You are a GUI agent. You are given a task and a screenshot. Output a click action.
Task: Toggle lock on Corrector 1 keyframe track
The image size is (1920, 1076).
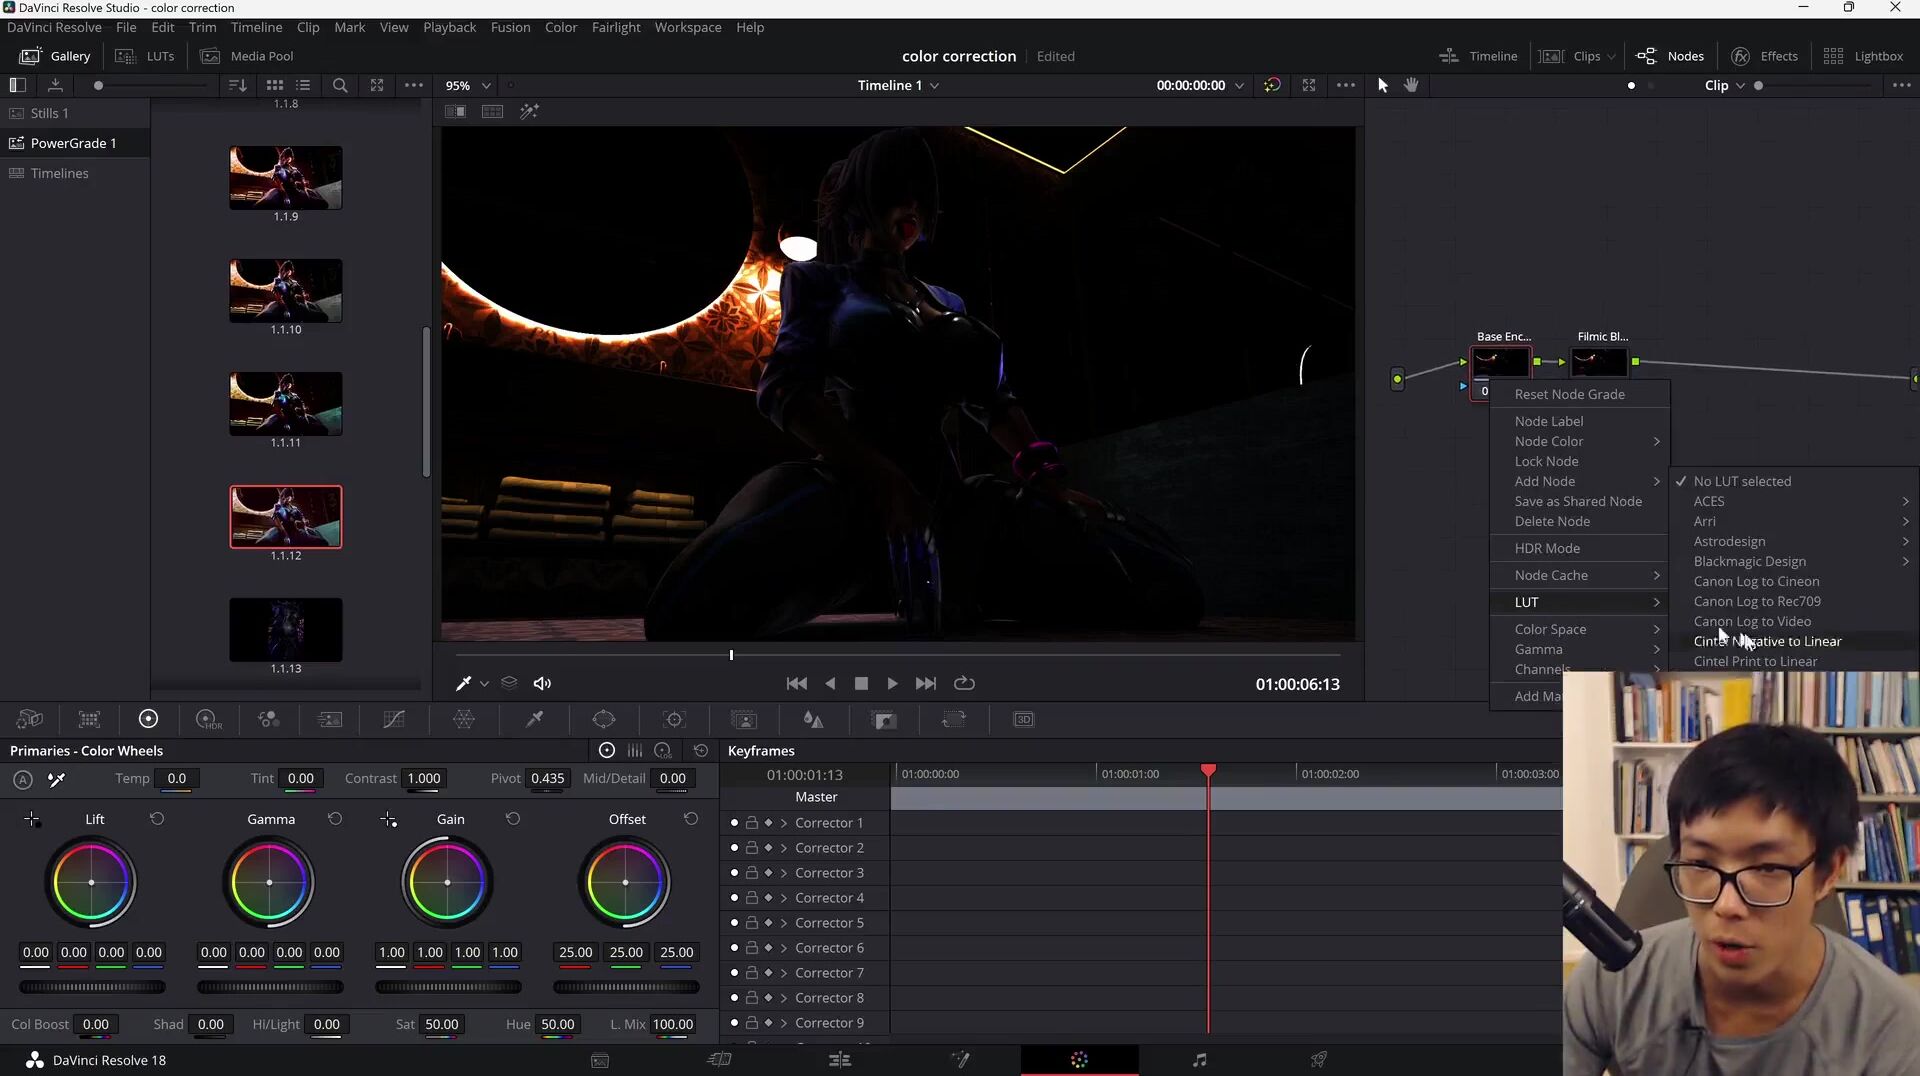752,823
